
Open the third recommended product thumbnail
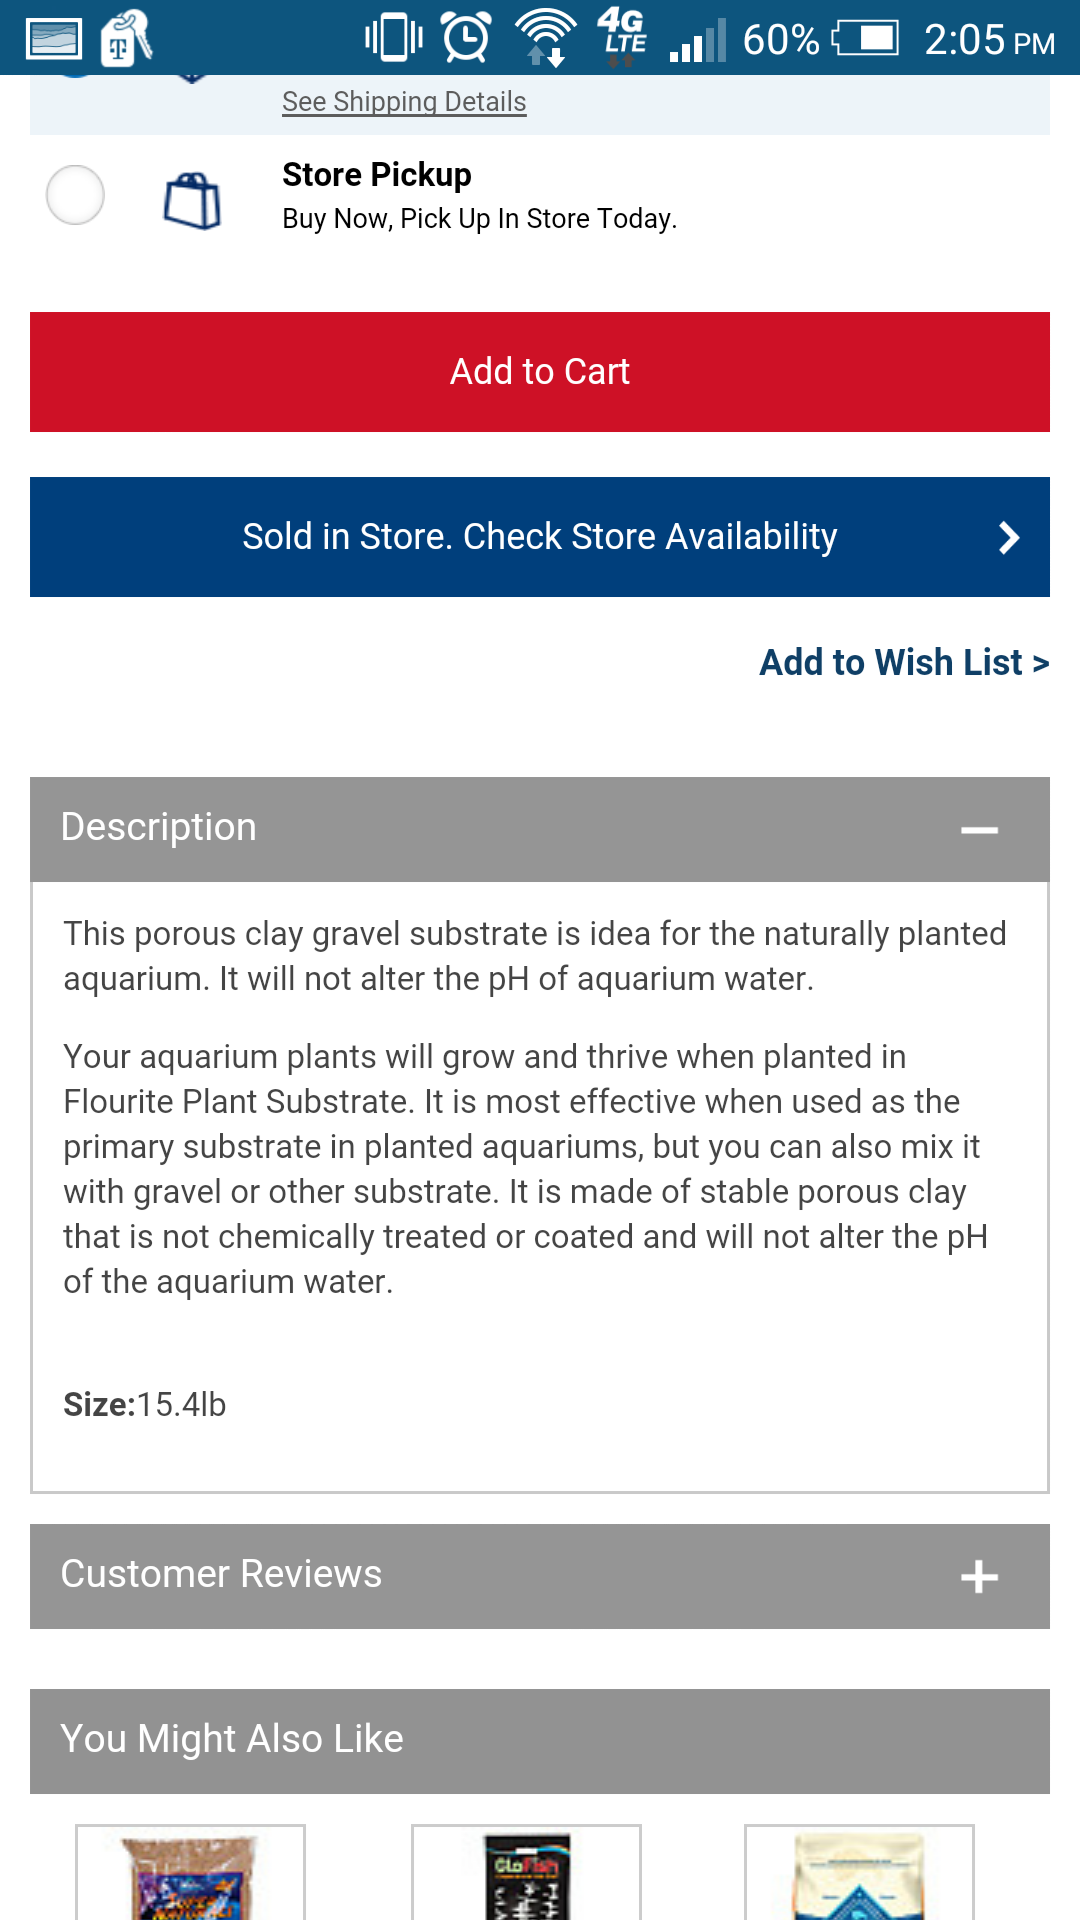859,1872
